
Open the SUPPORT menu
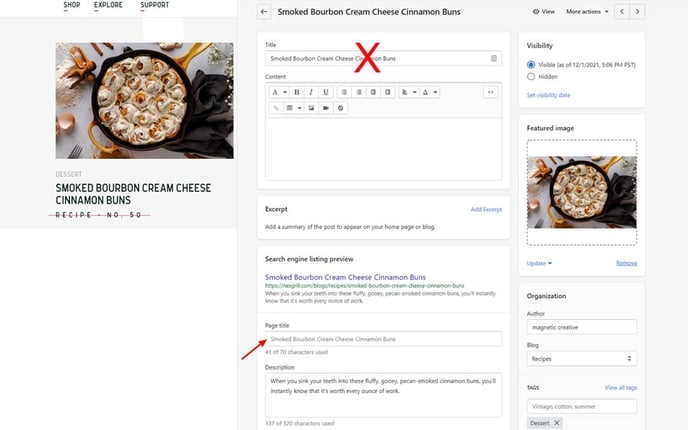click(x=154, y=5)
